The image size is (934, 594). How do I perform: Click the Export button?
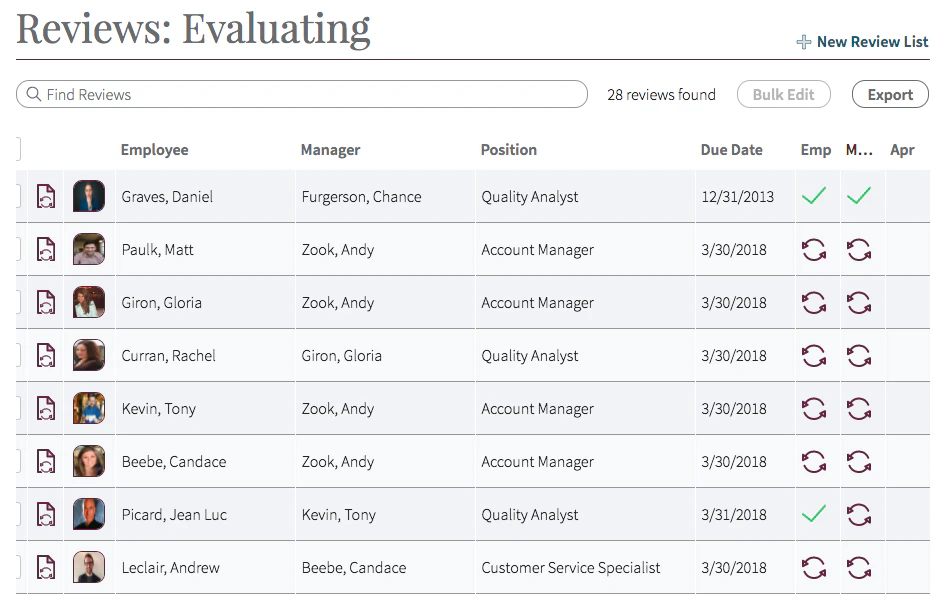(889, 94)
